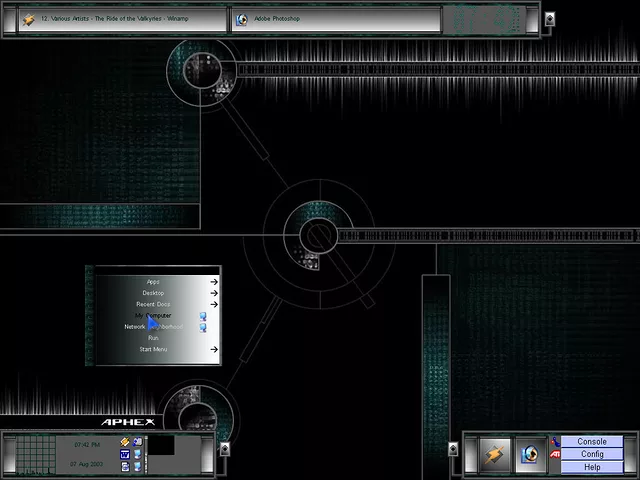640x480 pixels.
Task: Click the Winamp tray icon beside the clock
Action: [x=125, y=441]
